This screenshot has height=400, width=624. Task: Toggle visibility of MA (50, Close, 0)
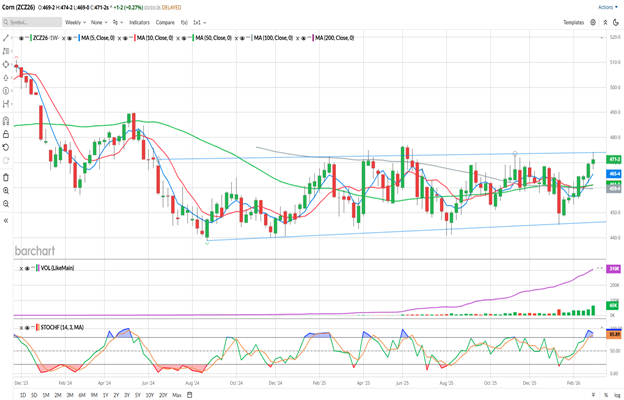tap(184, 38)
